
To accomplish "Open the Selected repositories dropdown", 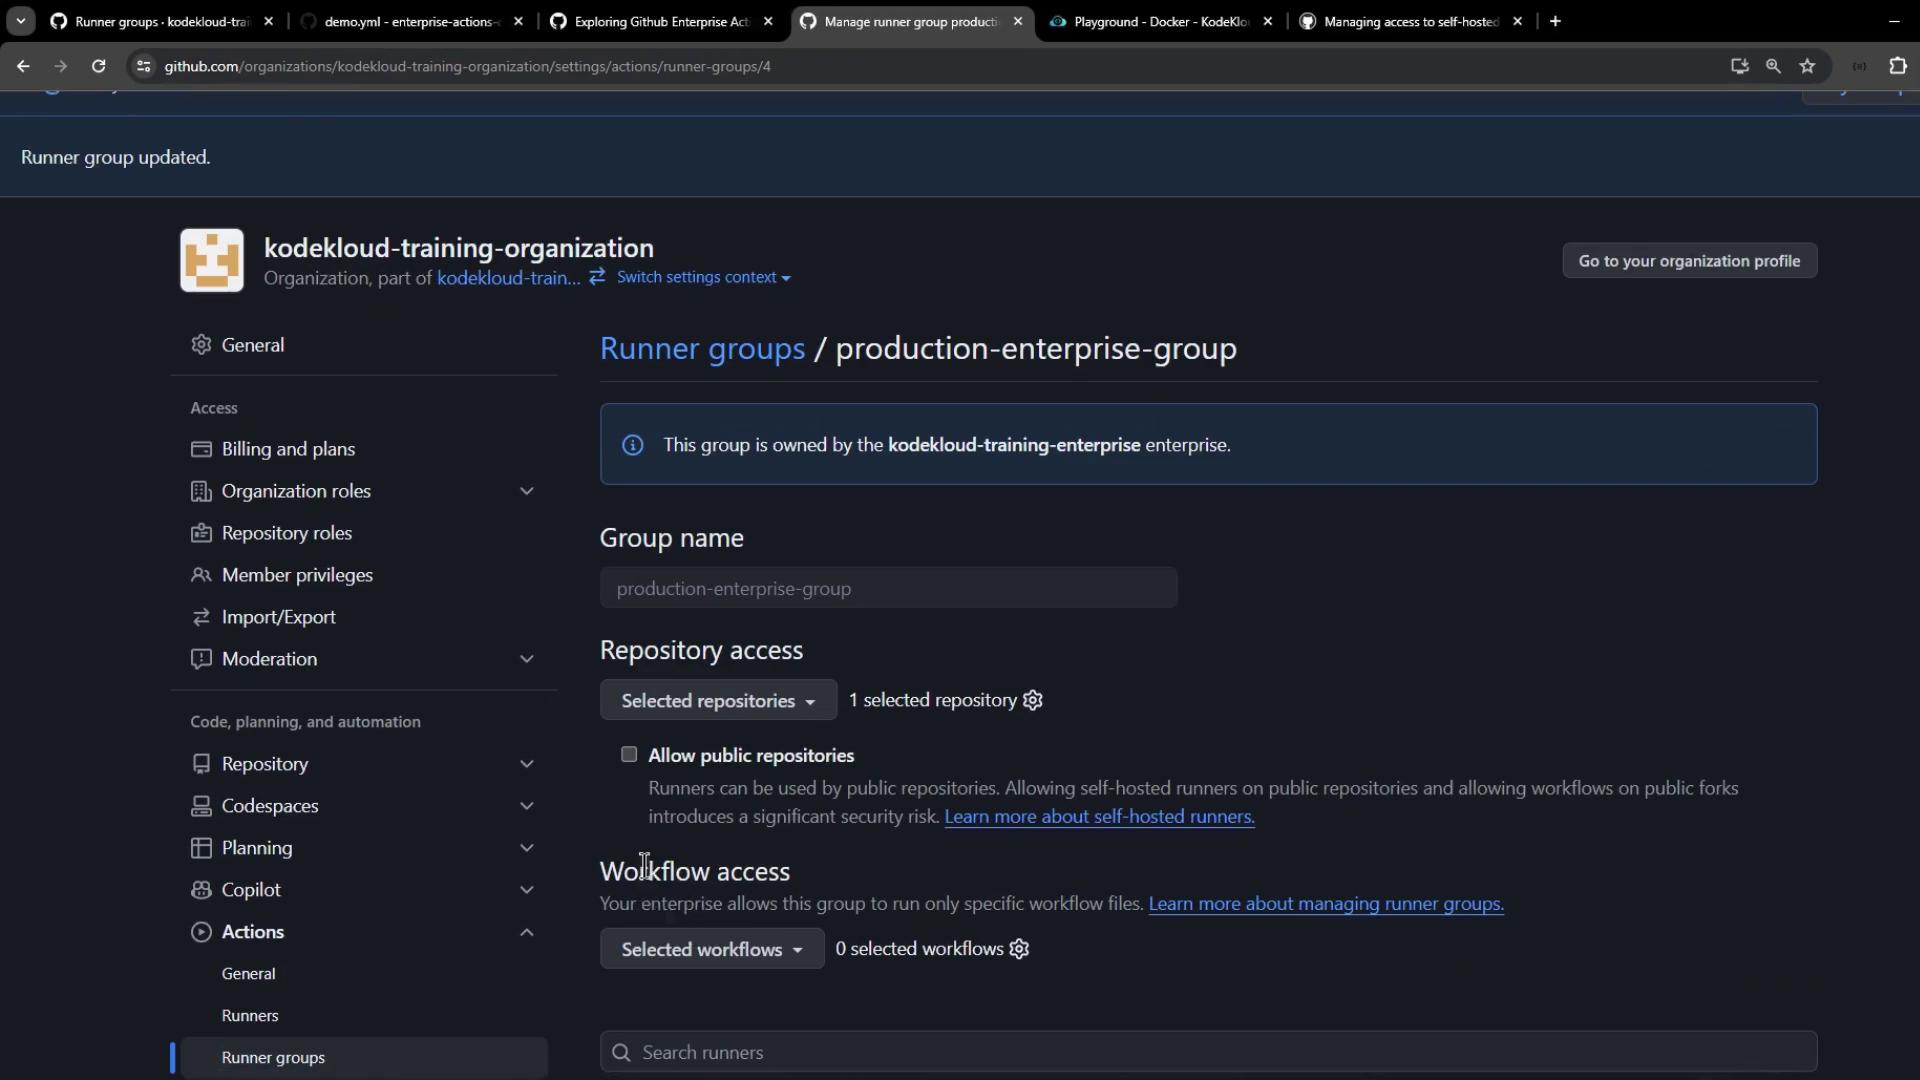I will click(718, 701).
